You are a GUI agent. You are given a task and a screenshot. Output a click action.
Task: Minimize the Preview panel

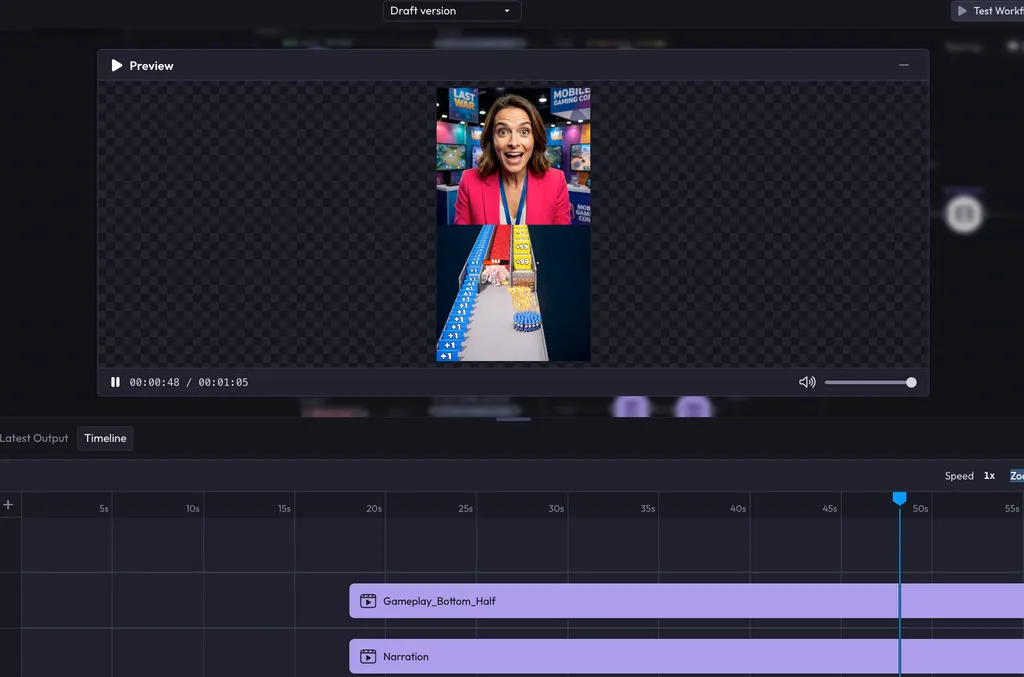pyautogui.click(x=904, y=65)
